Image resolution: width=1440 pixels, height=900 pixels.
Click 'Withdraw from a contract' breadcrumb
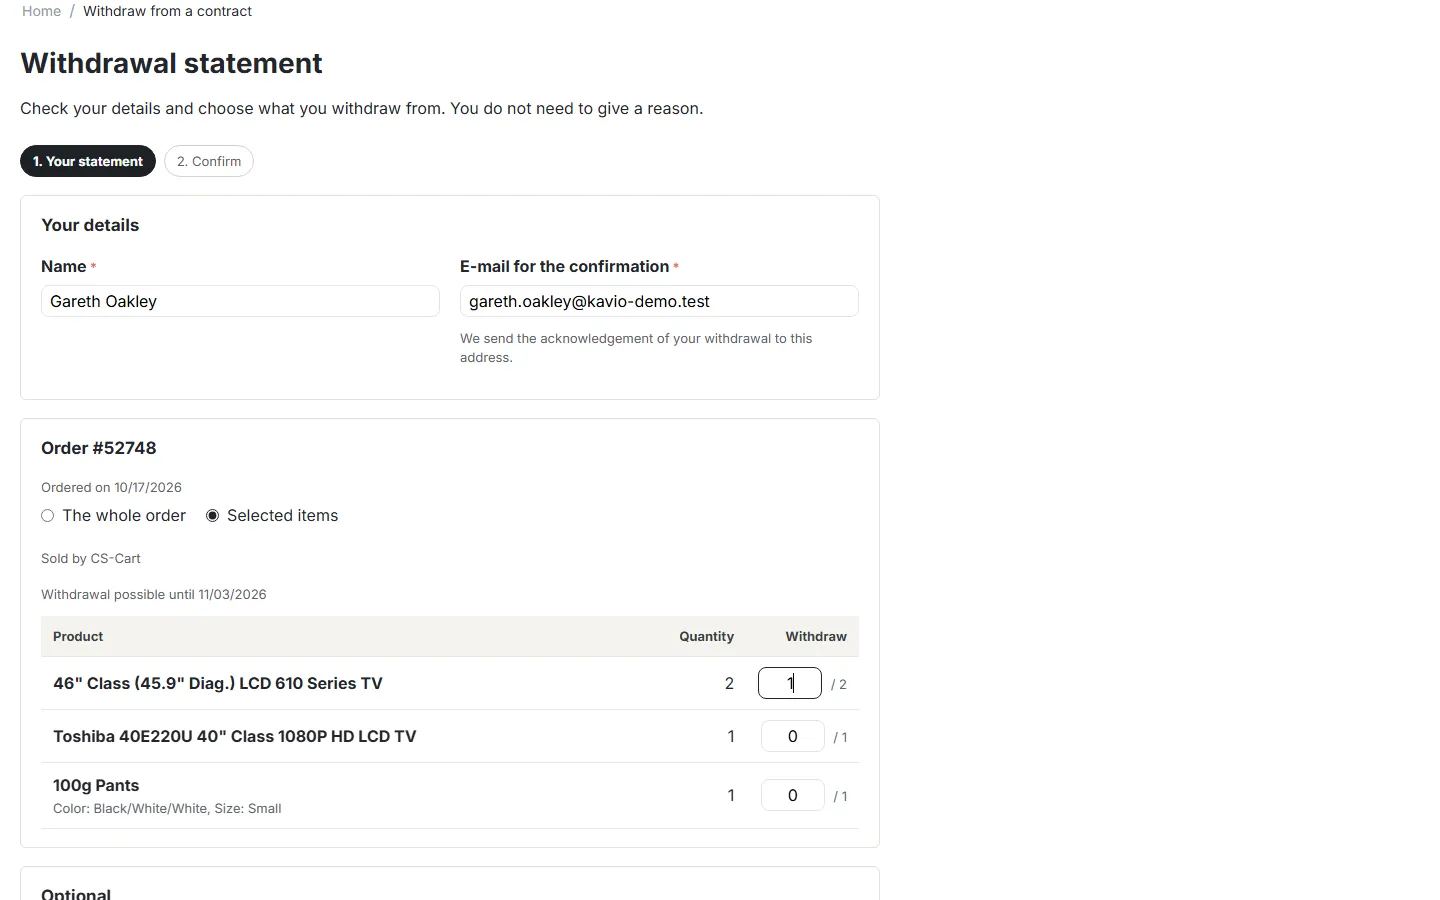(167, 11)
